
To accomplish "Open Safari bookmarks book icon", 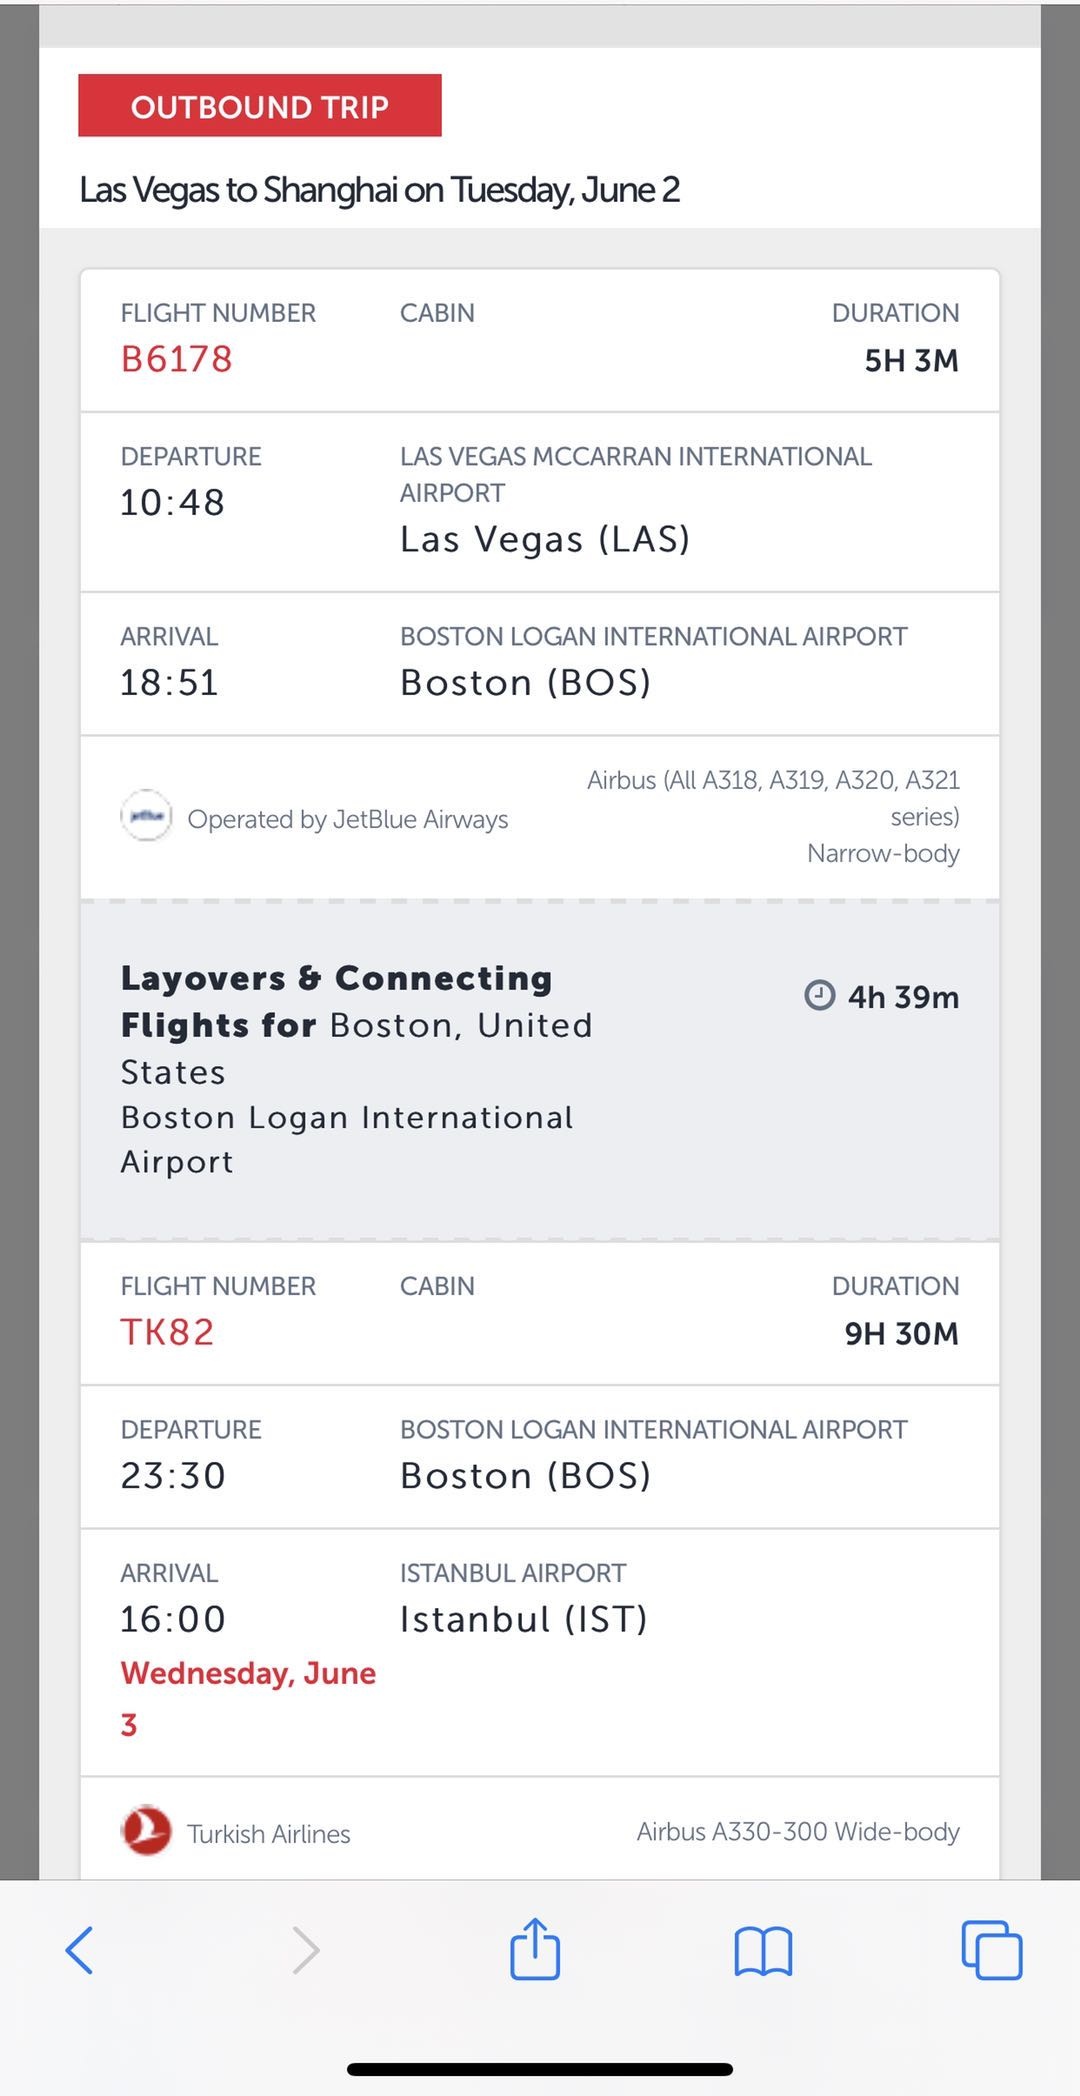I will pos(763,1951).
